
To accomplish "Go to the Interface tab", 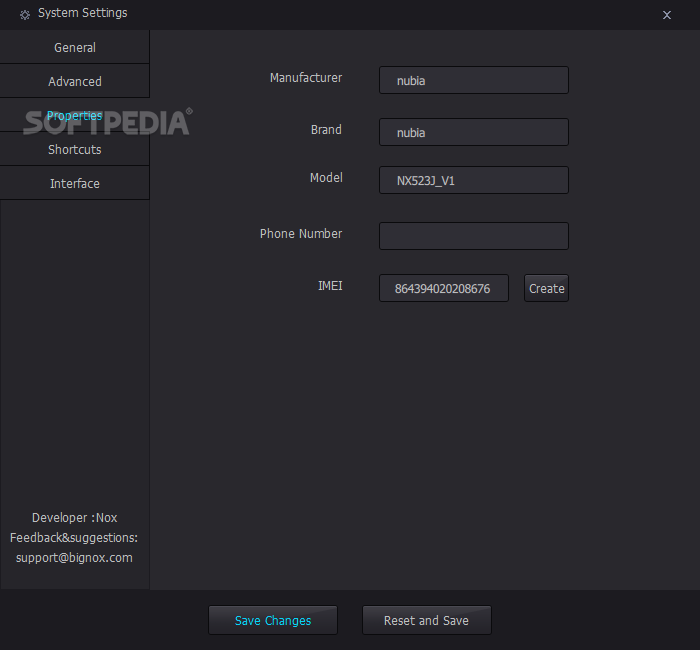I will point(75,183).
